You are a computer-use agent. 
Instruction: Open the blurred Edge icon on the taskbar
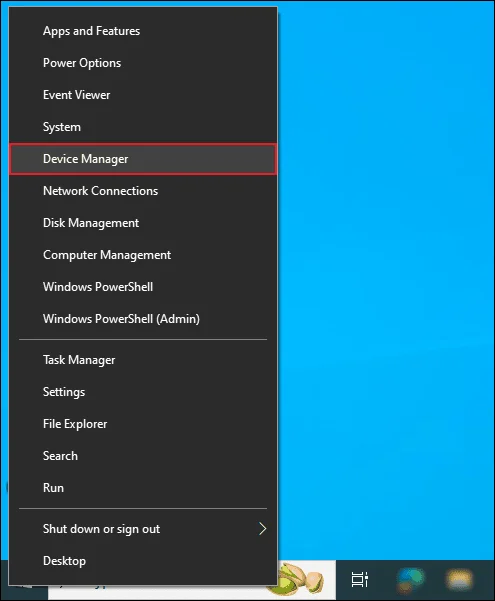pyautogui.click(x=410, y=579)
